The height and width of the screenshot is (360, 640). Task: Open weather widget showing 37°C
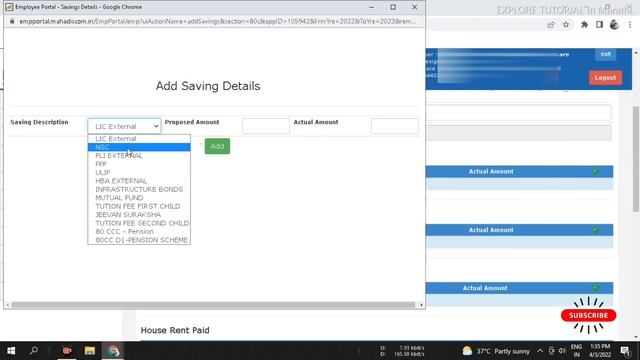496,351
